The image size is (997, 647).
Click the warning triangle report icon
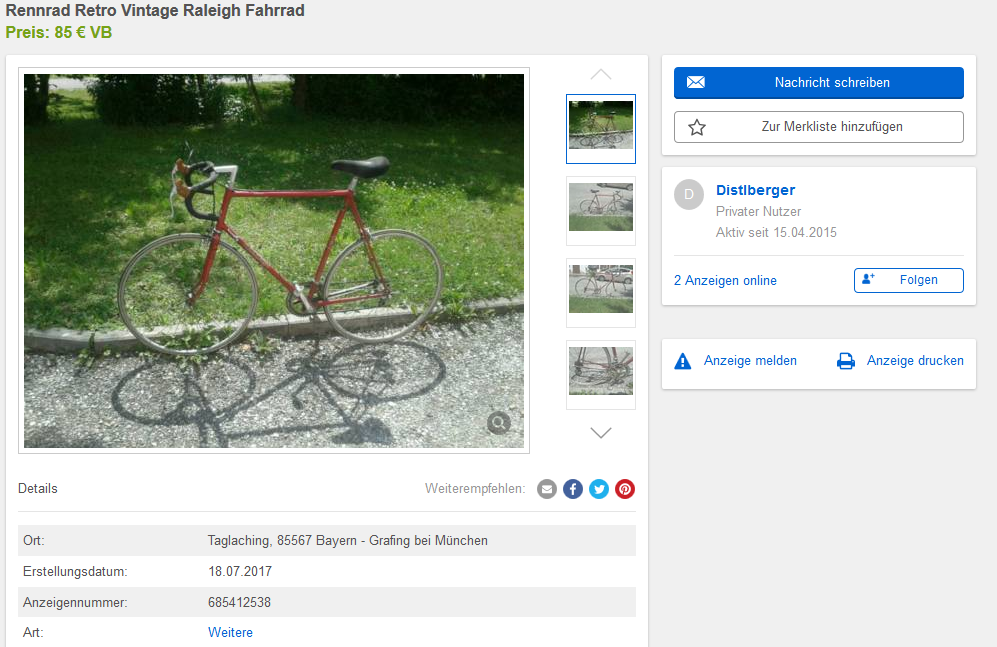[x=682, y=361]
